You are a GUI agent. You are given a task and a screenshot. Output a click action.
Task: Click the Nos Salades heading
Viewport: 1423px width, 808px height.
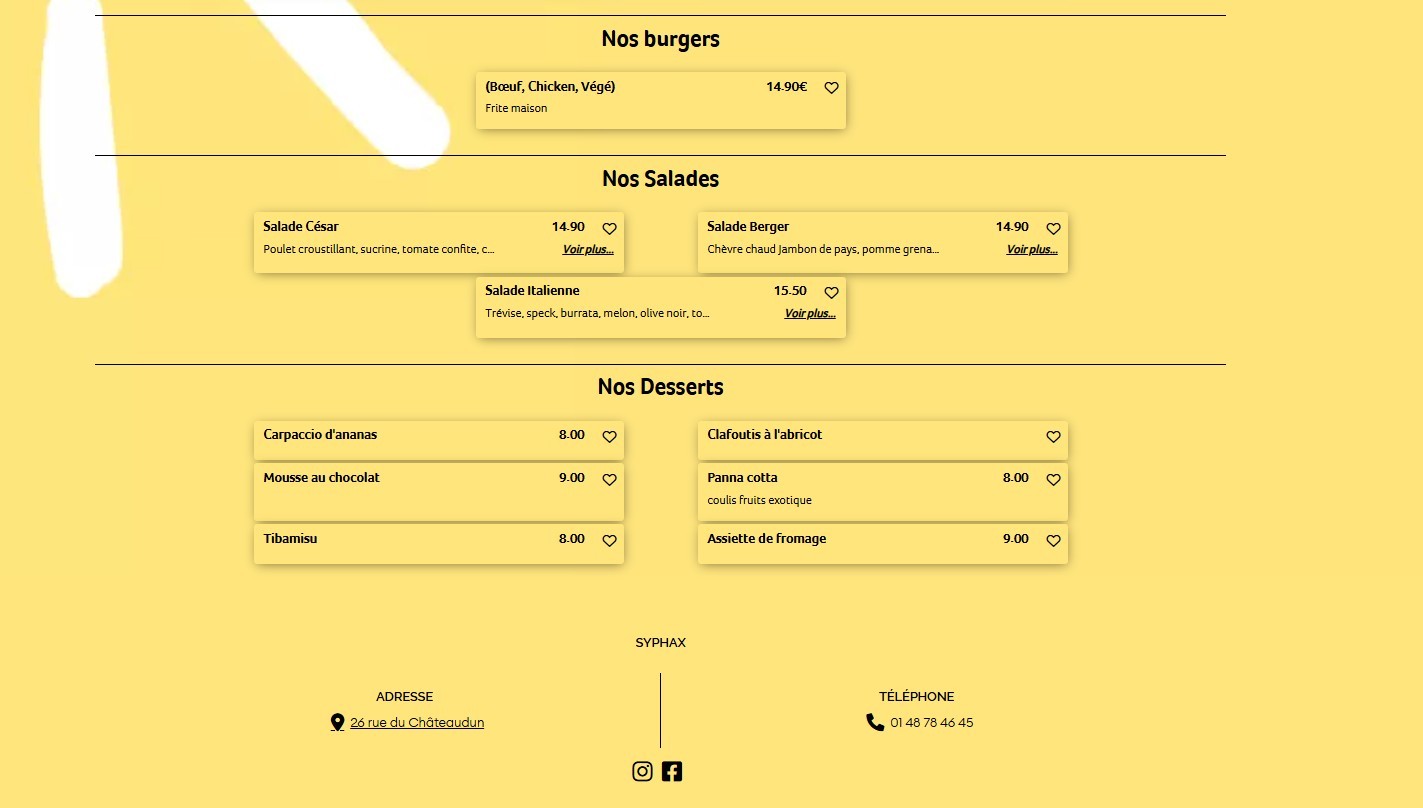(x=660, y=179)
